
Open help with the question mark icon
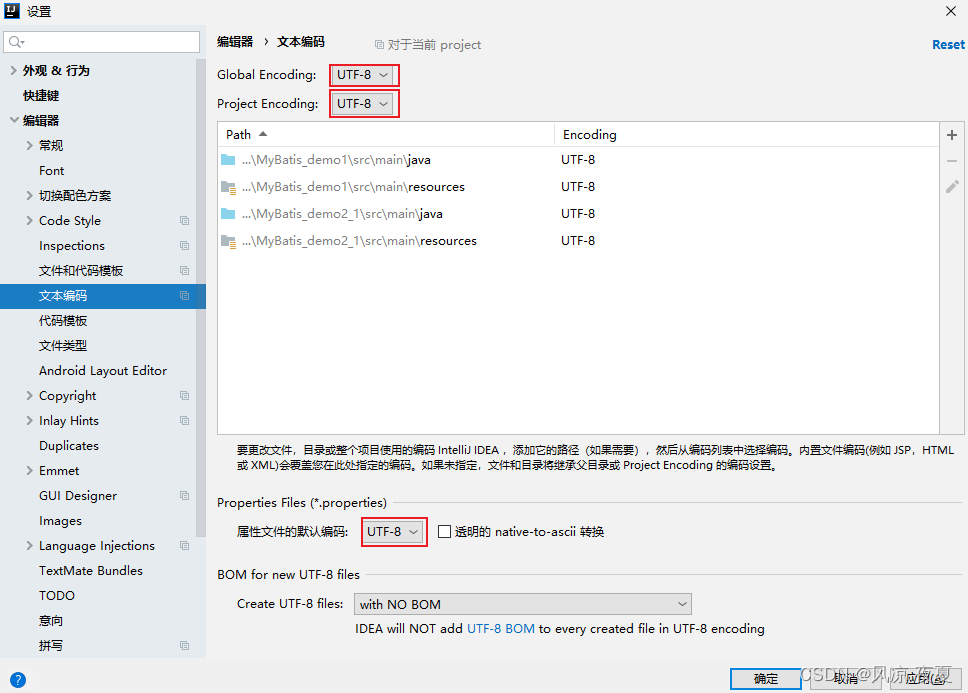point(18,679)
